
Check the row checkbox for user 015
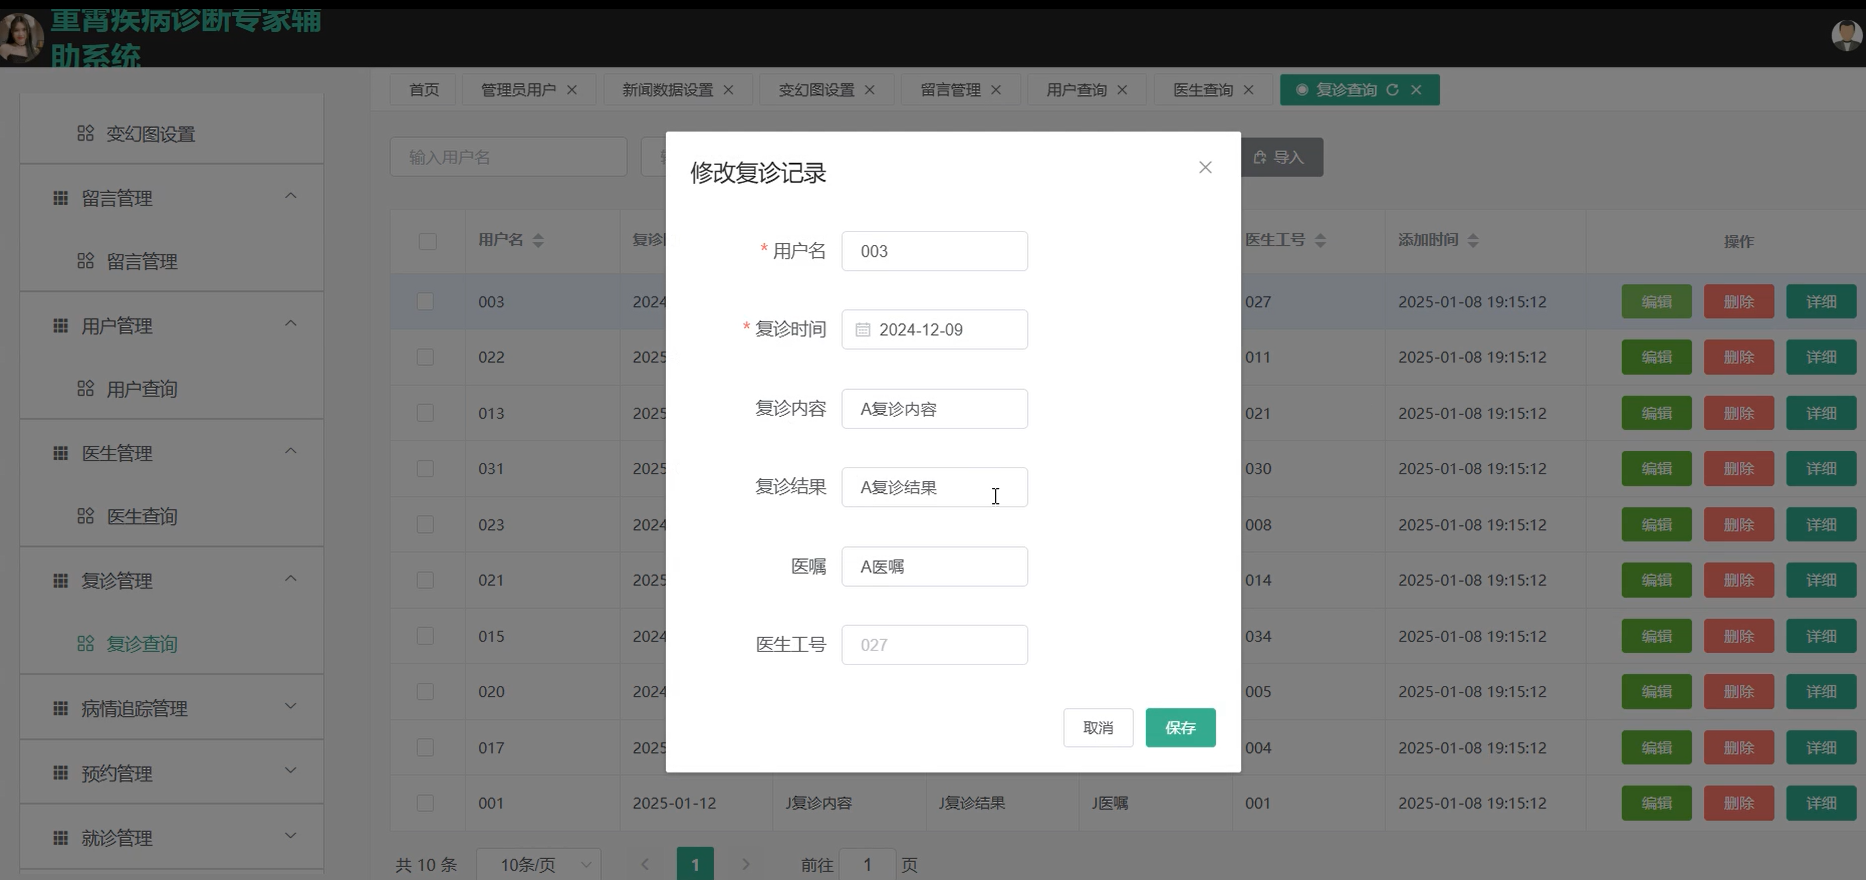tap(425, 636)
